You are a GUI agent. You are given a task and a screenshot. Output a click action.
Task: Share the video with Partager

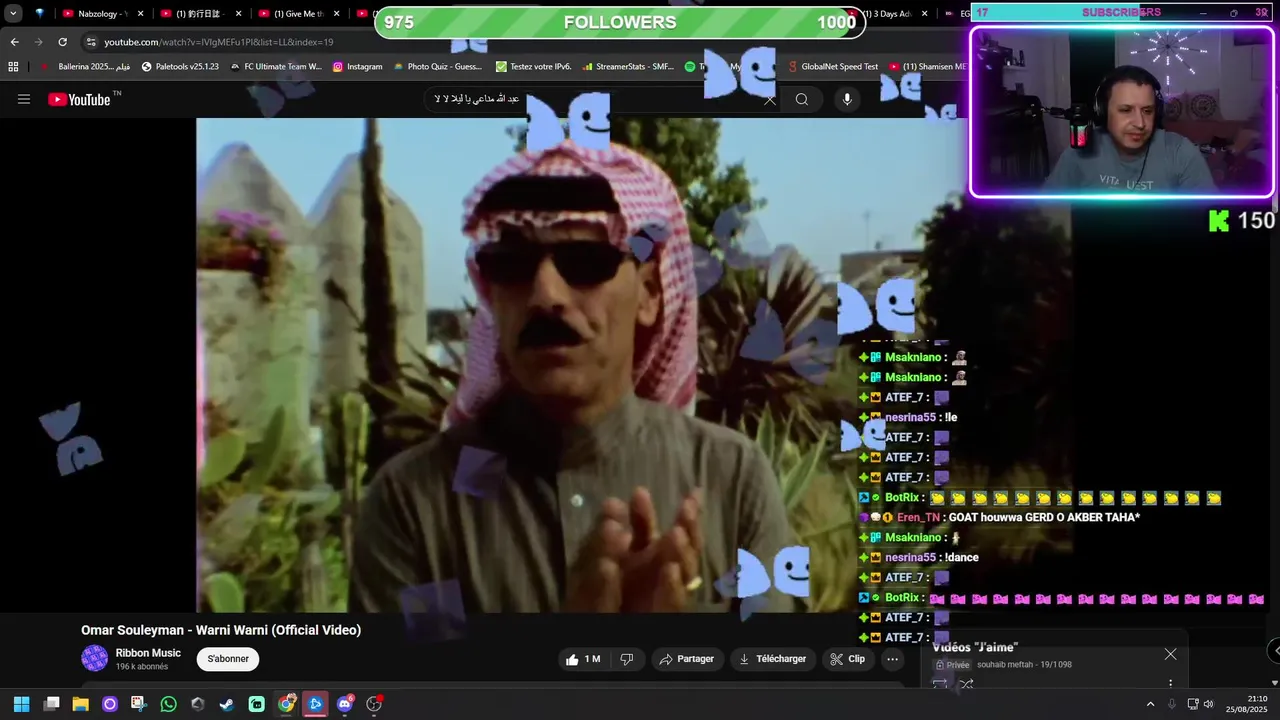[686, 659]
